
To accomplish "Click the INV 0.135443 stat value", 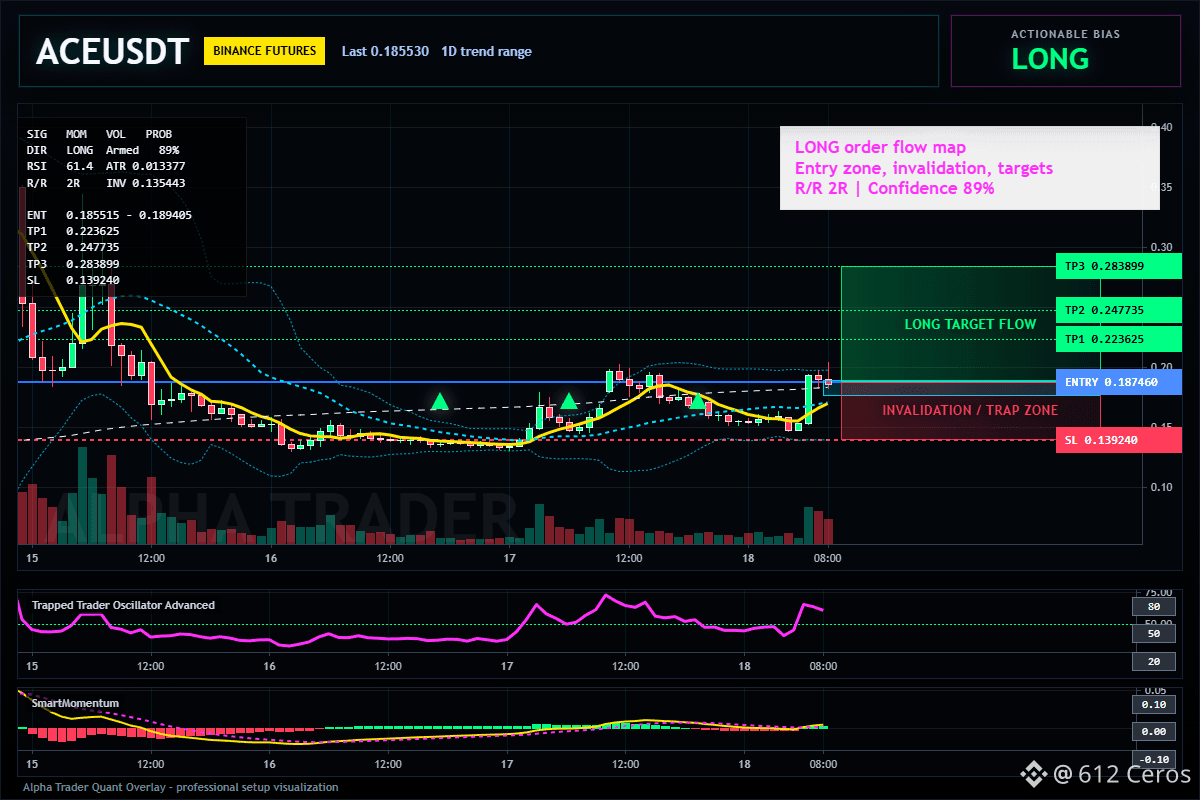I will 145,182.
